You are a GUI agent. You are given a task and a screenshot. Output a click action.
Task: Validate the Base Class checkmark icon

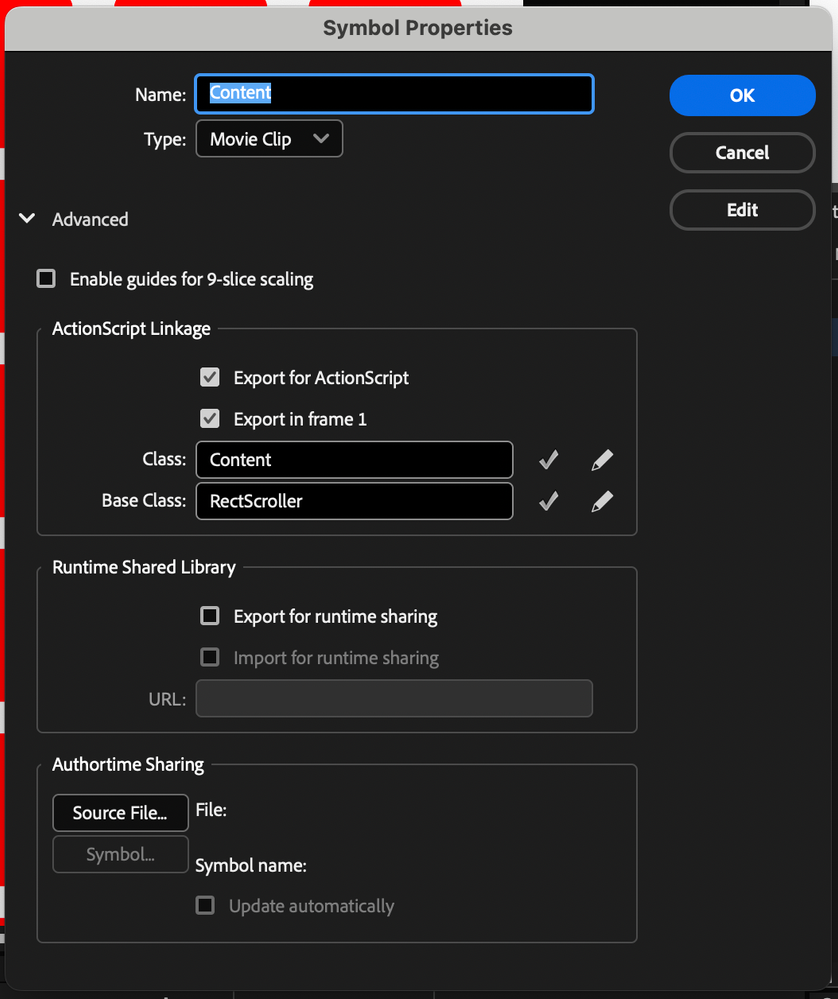point(548,501)
